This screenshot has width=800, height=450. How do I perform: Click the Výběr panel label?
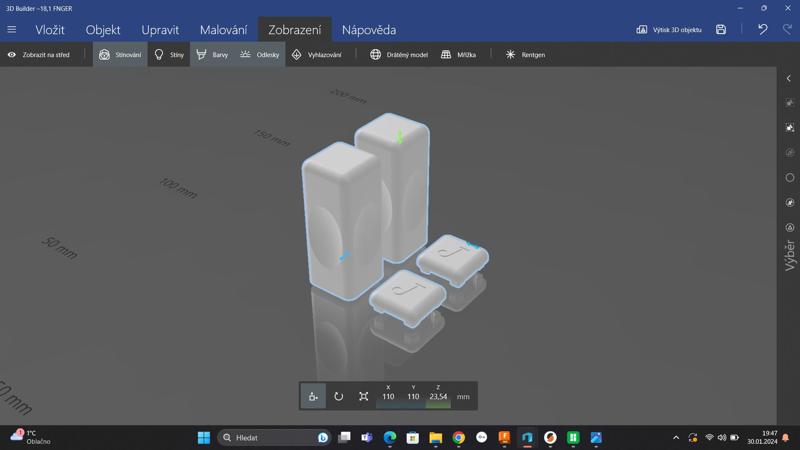point(790,255)
